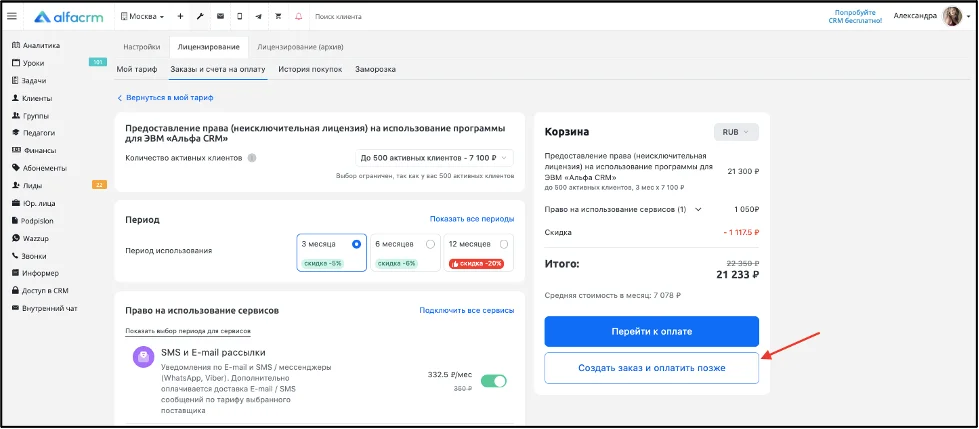
Task: Click Перейти к оплате button
Action: click(x=651, y=332)
